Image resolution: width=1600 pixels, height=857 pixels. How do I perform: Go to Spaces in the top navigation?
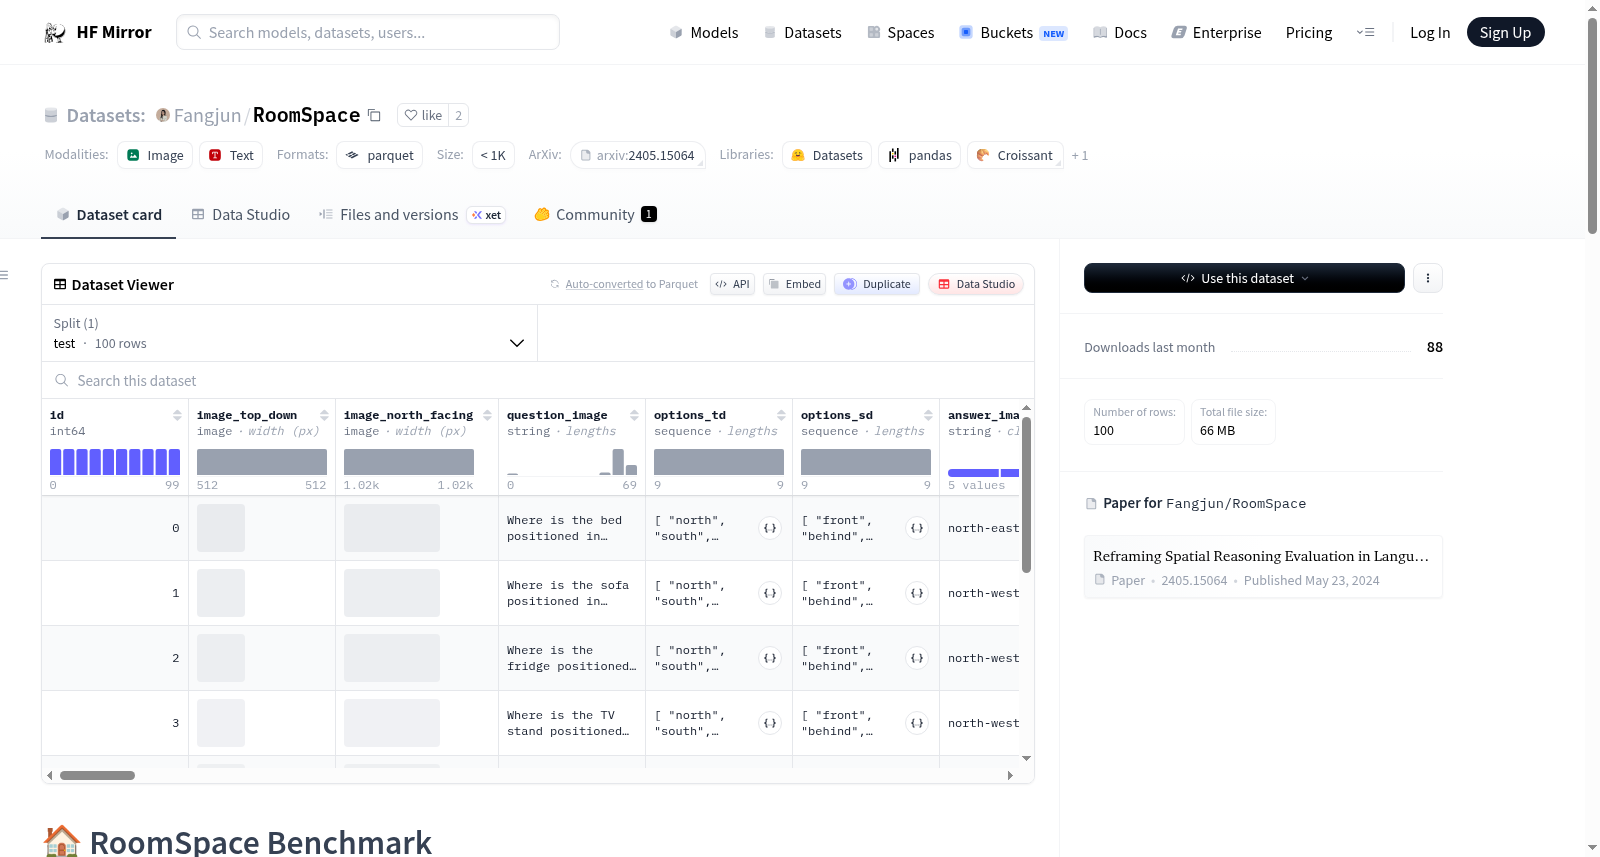(x=901, y=32)
